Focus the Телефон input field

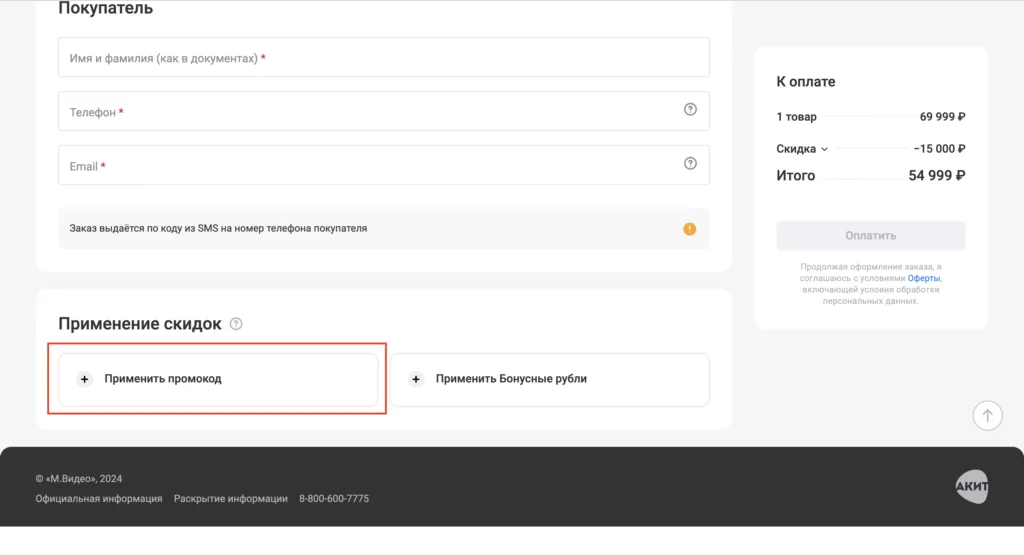point(370,112)
